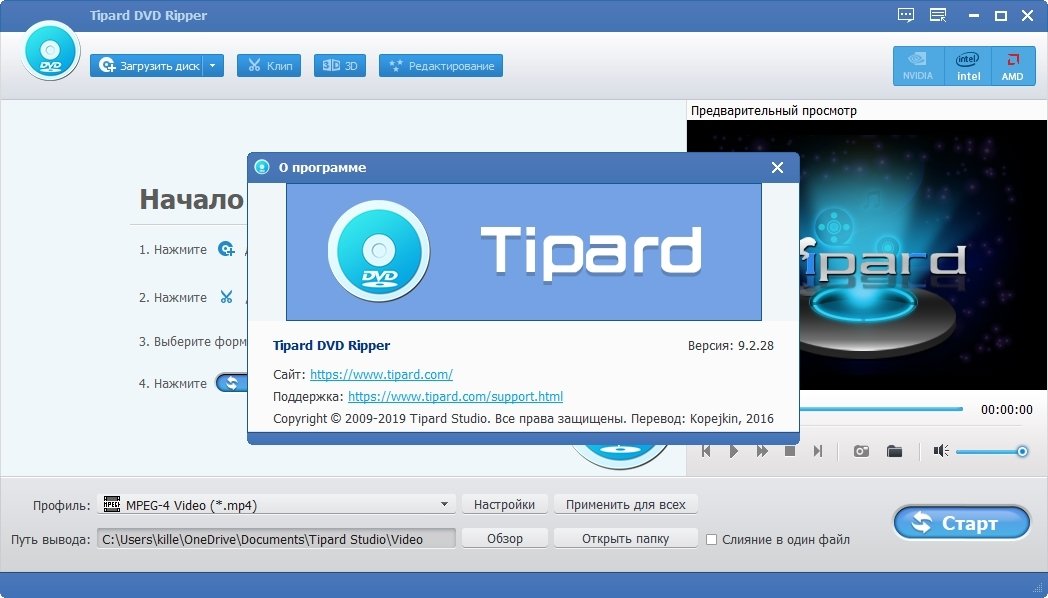
Task: Toggle NVIDIA acceleration icon
Action: [918, 65]
